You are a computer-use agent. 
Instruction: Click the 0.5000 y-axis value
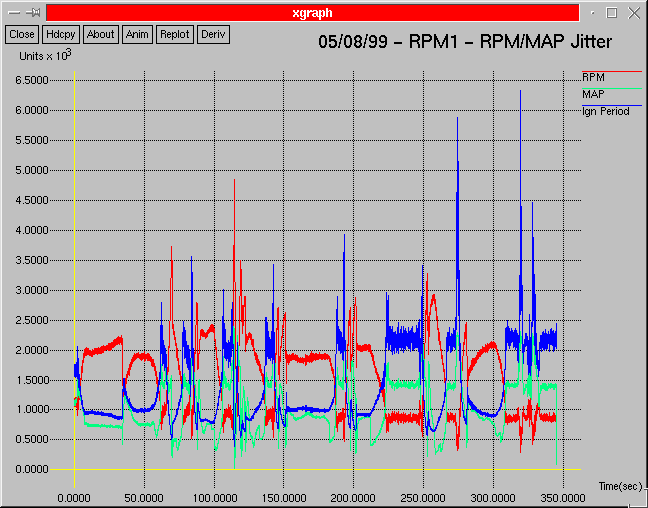pos(32,439)
